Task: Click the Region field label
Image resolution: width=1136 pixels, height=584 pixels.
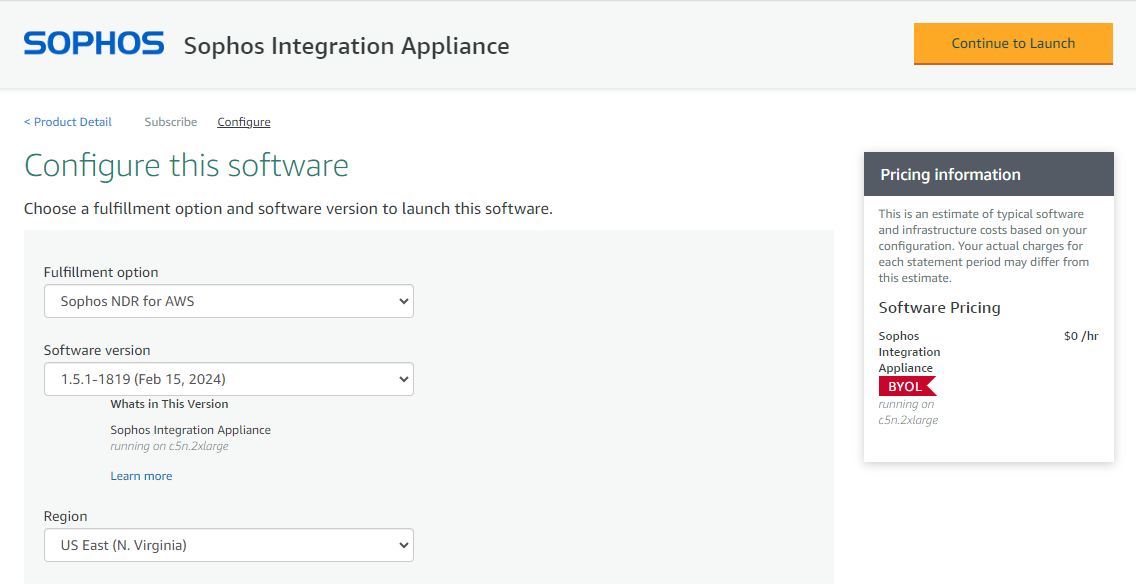Action: (x=65, y=516)
